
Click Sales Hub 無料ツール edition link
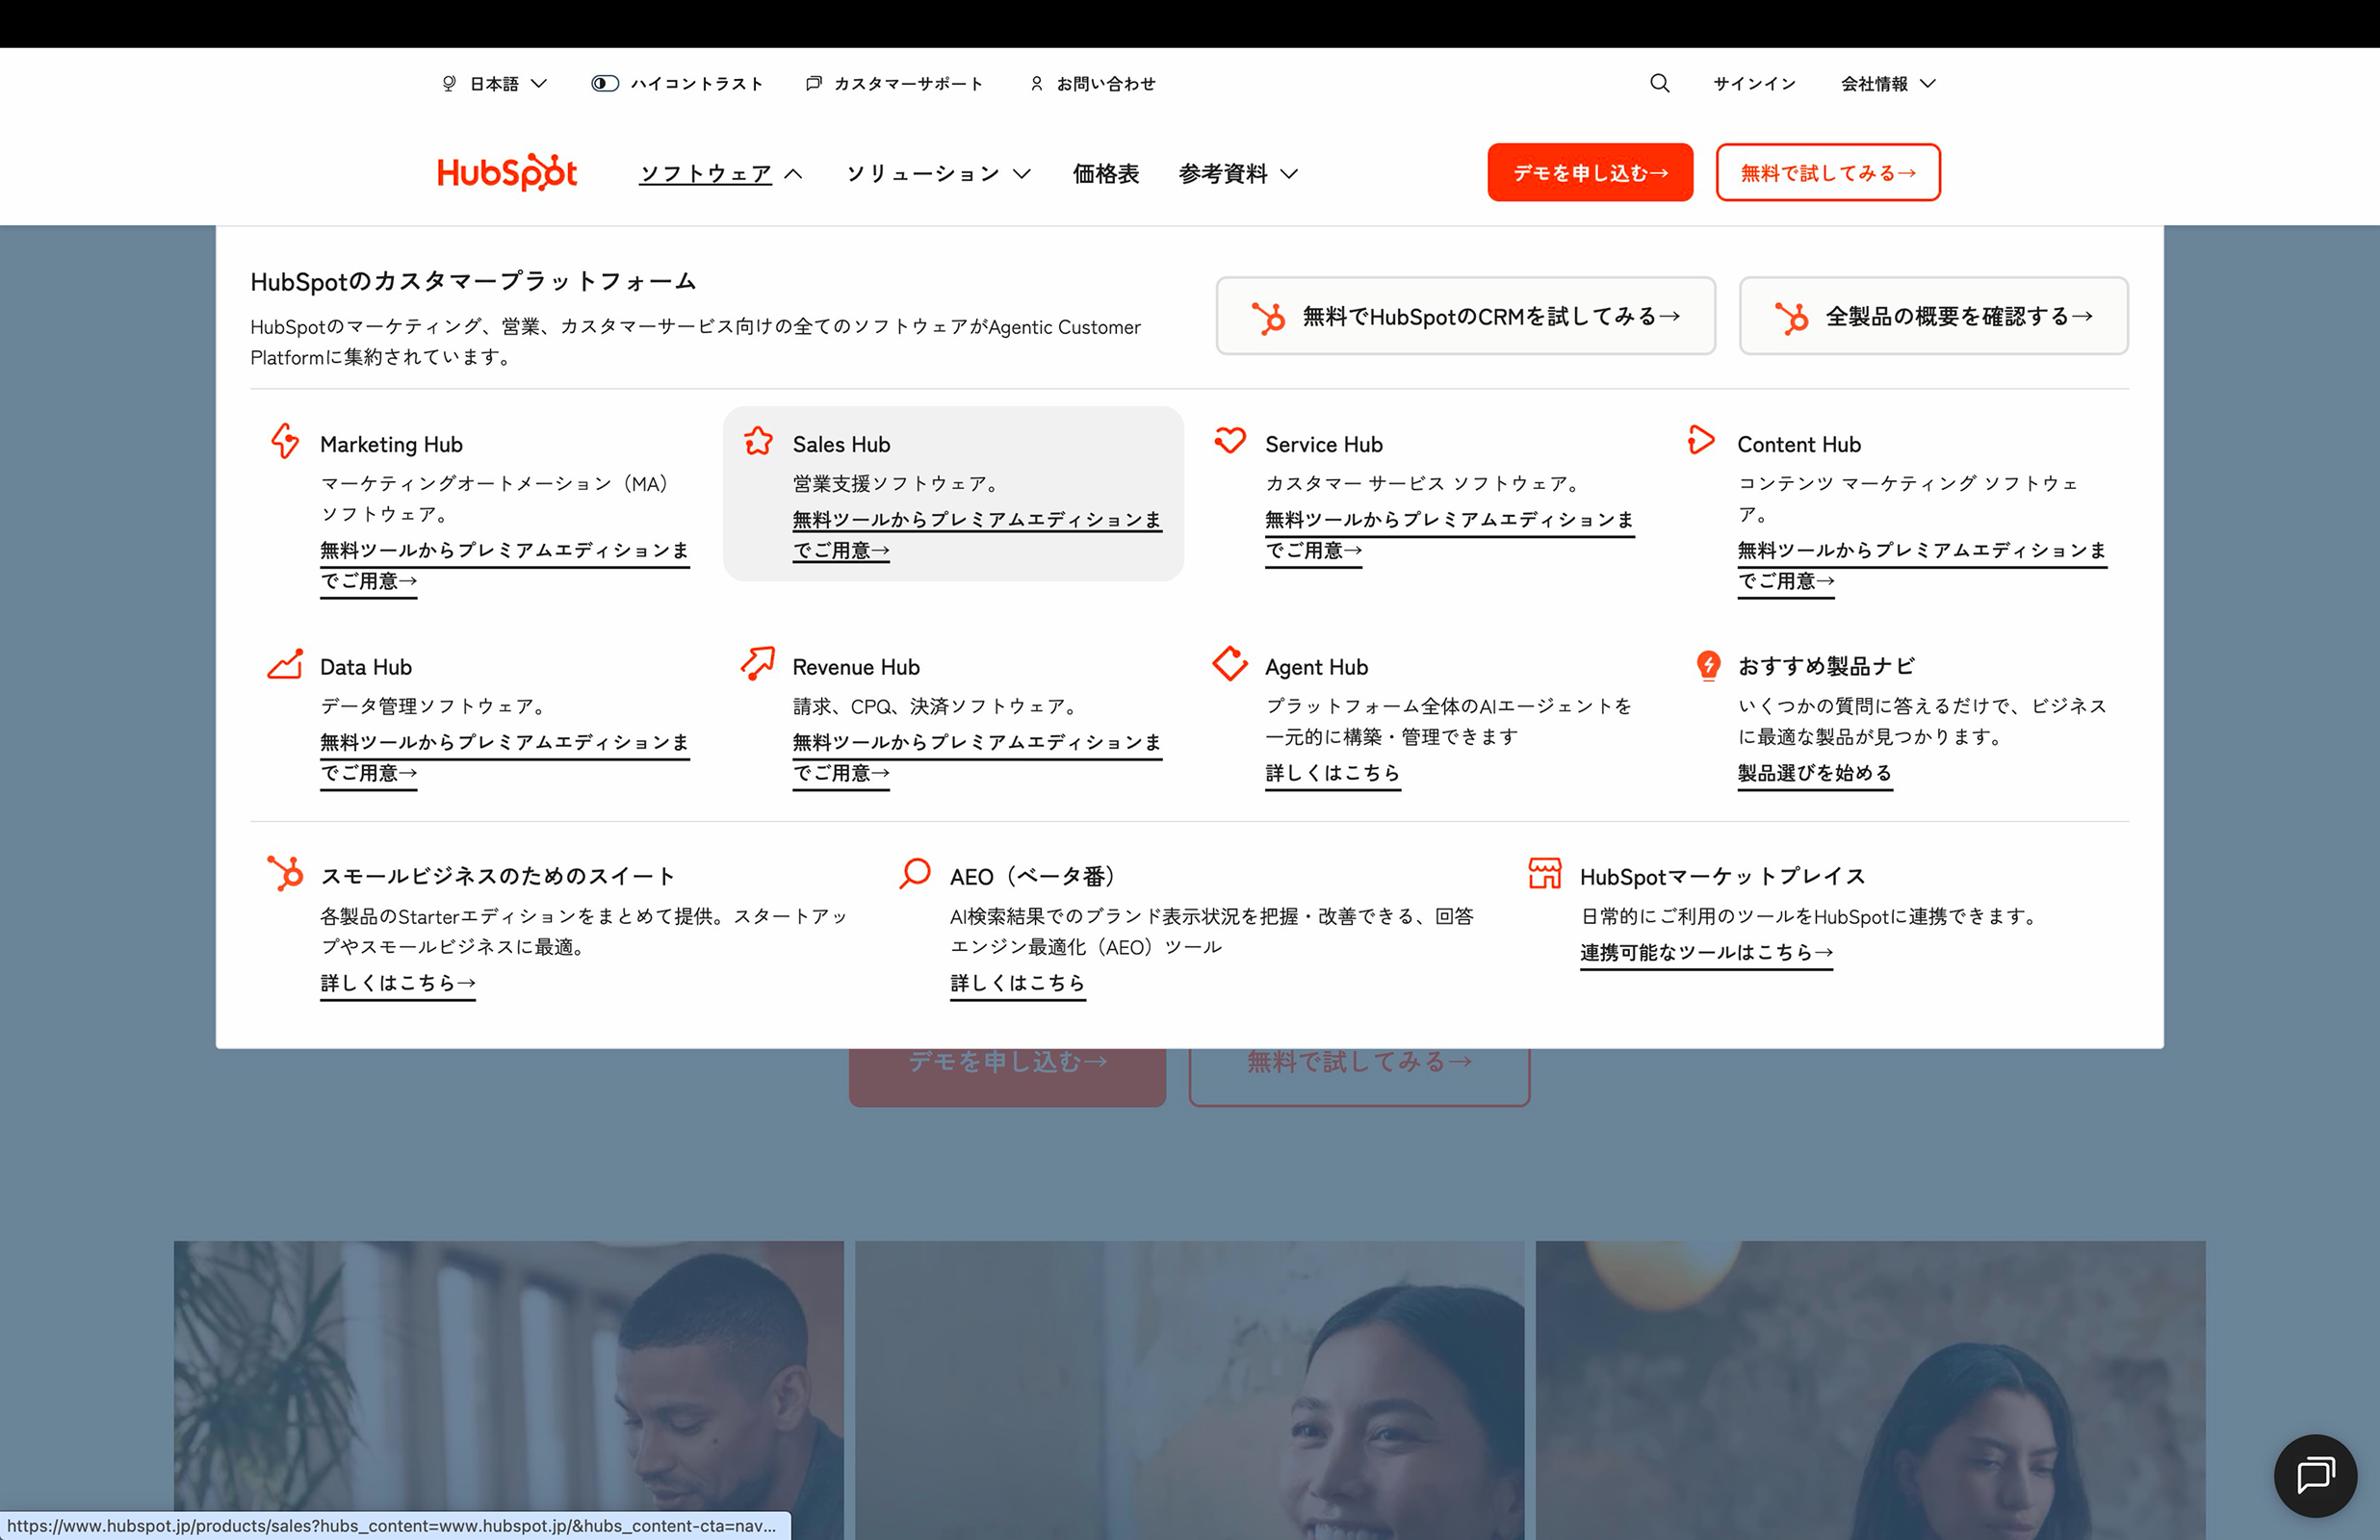[976, 535]
